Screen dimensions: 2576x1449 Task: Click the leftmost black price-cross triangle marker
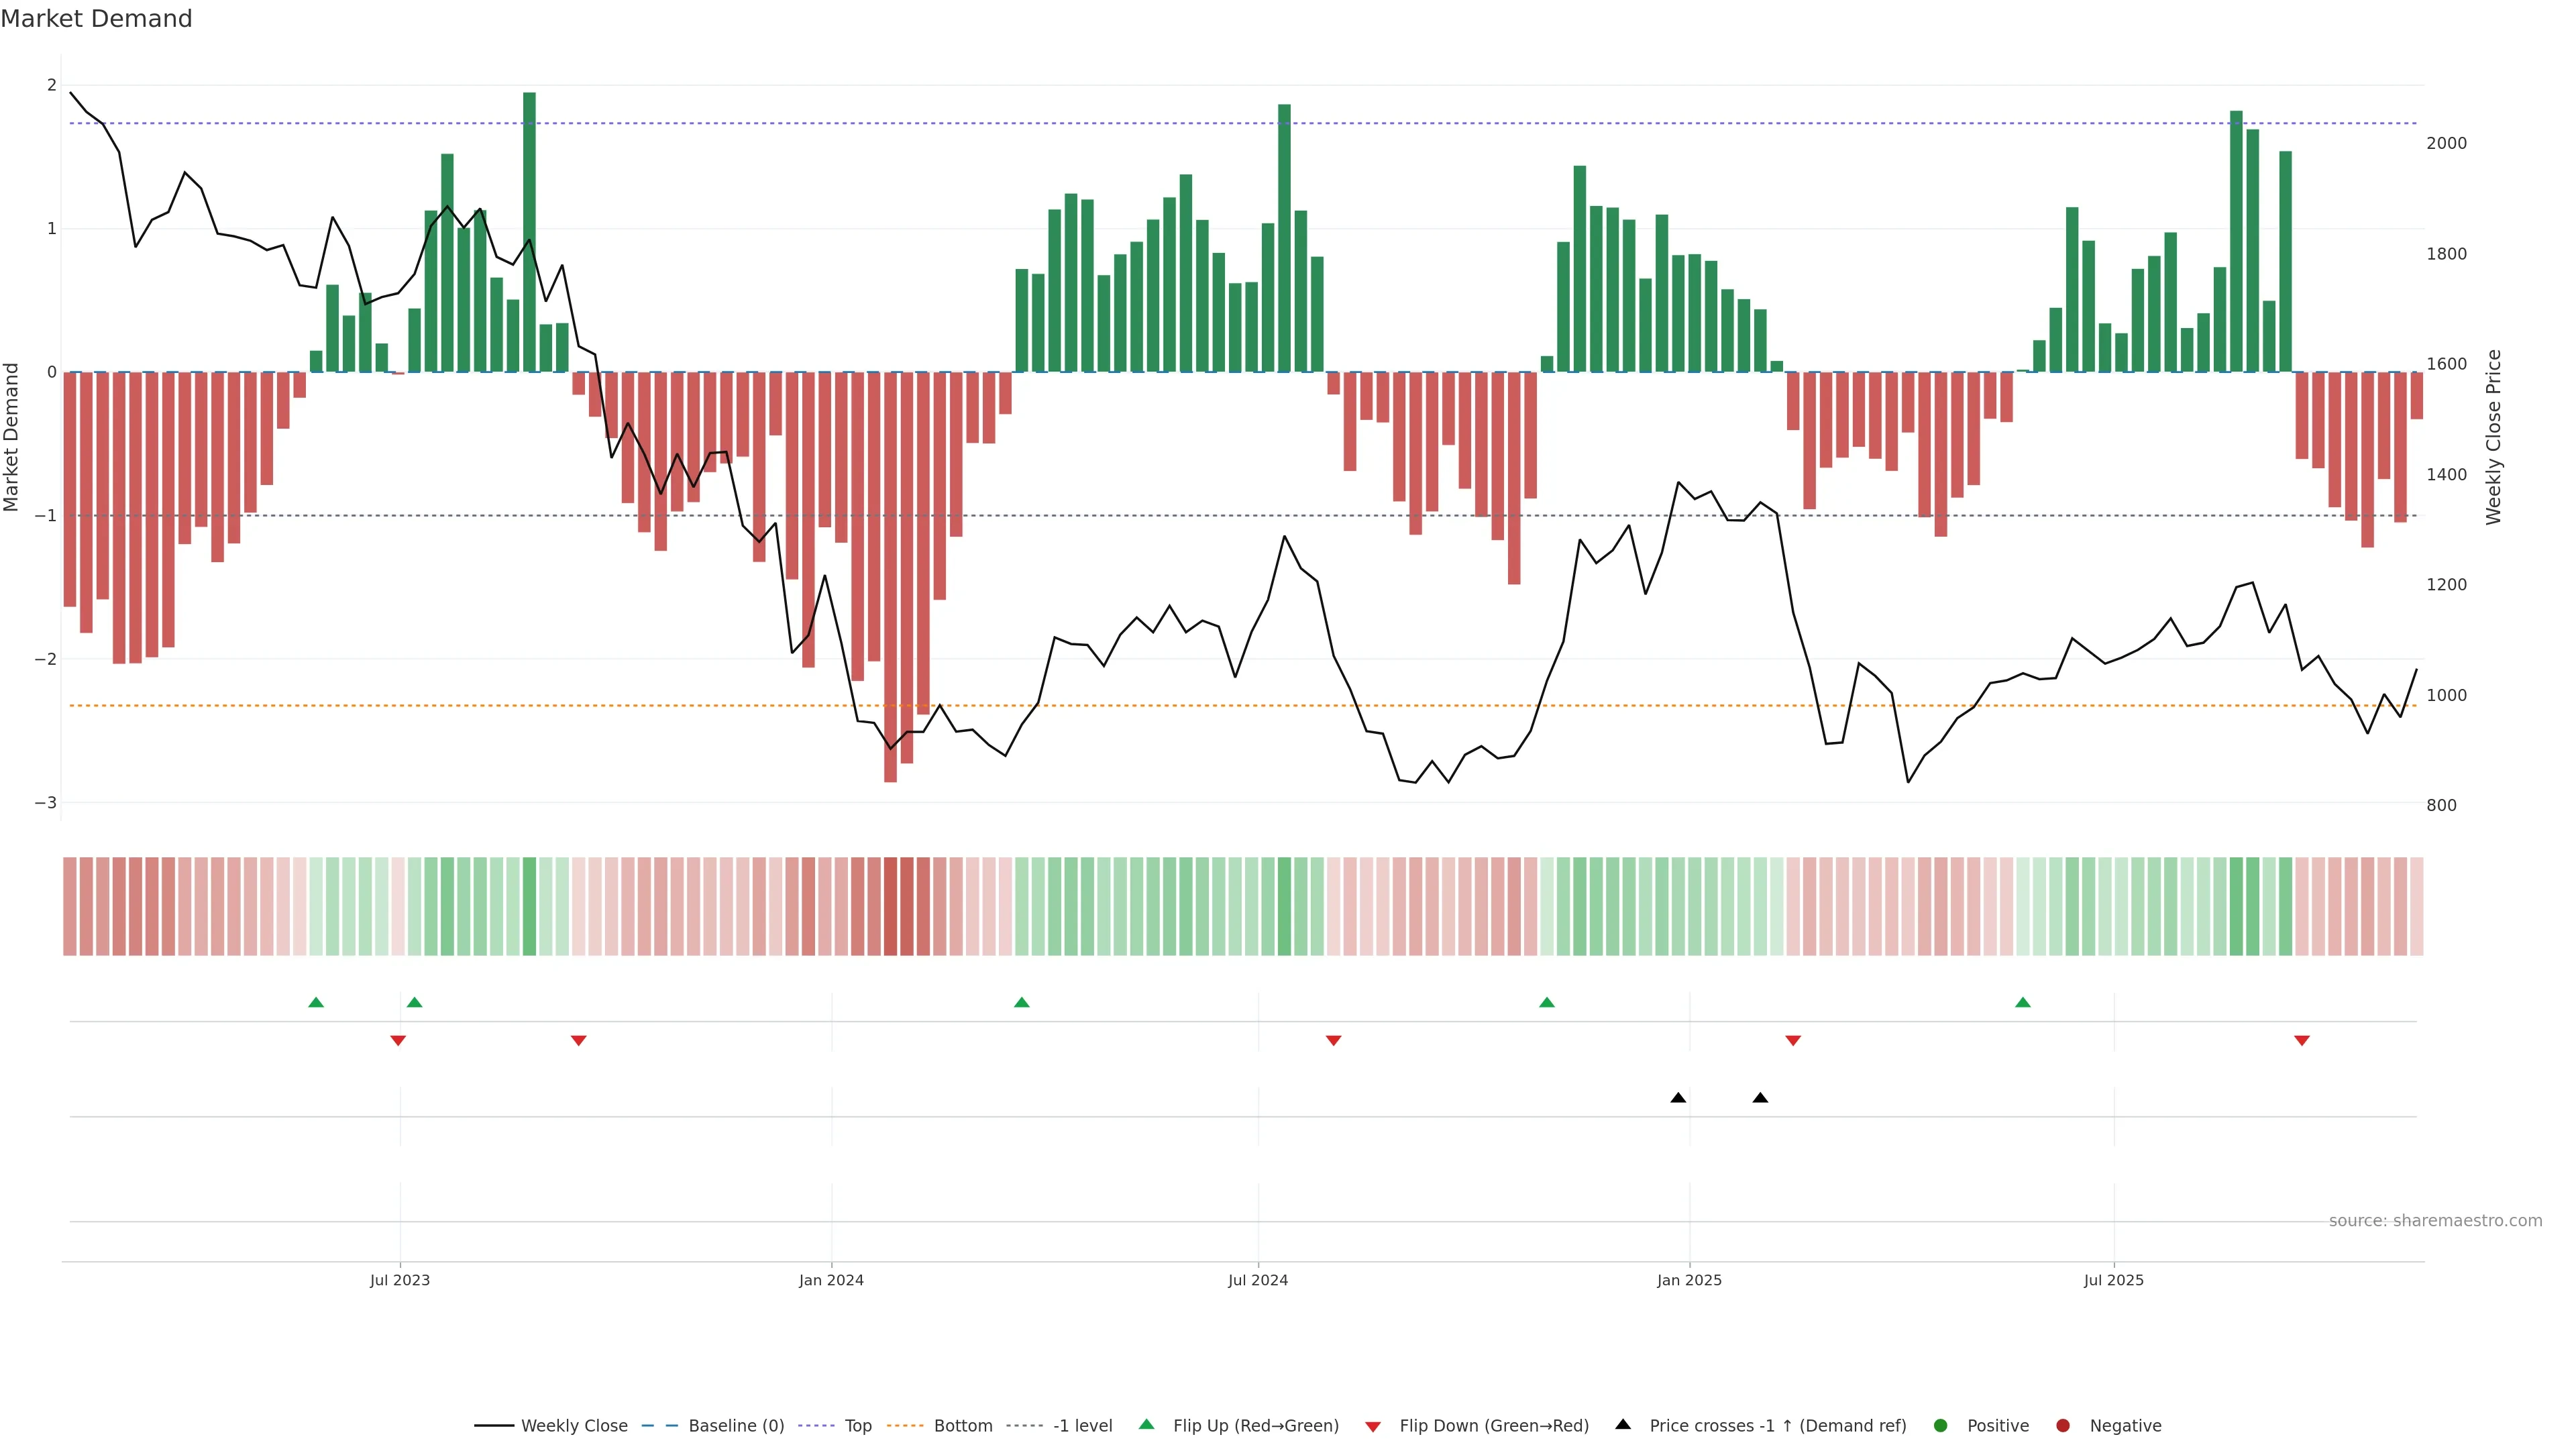[x=1678, y=1098]
